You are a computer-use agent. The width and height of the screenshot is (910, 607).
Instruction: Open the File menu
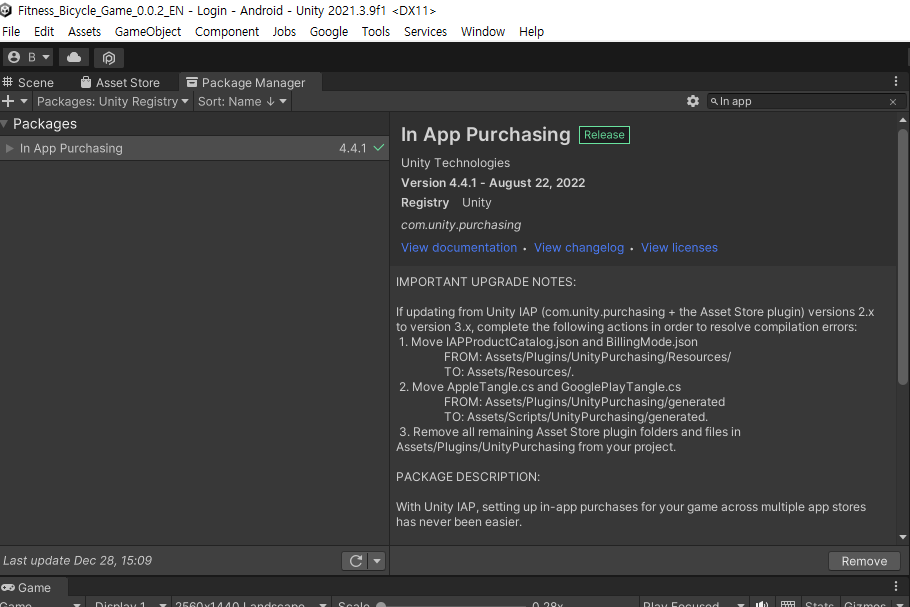click(11, 32)
